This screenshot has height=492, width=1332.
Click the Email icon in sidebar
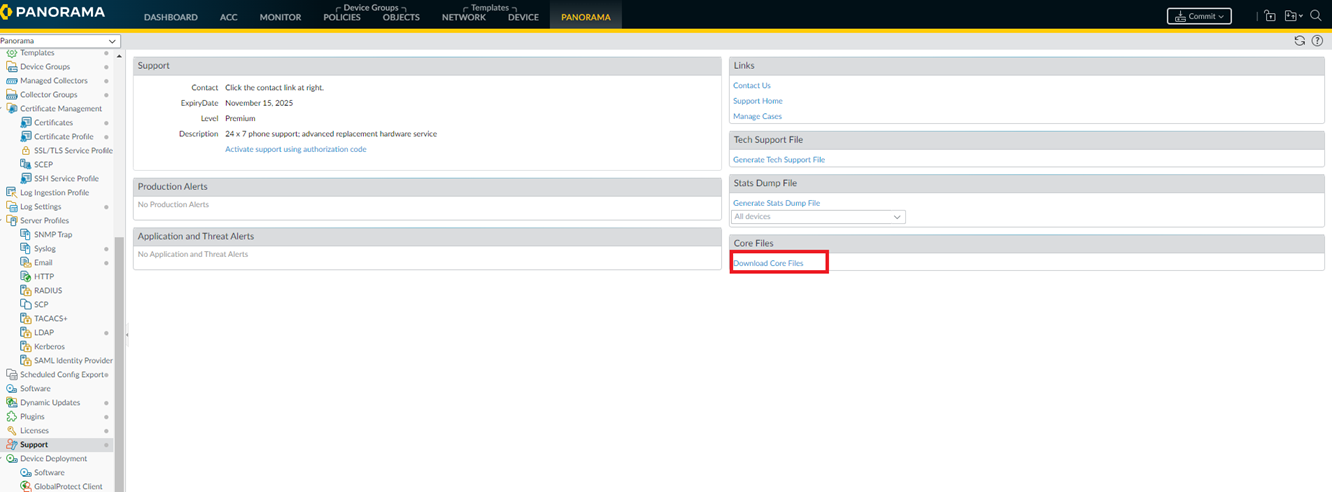pyautogui.click(x=26, y=263)
